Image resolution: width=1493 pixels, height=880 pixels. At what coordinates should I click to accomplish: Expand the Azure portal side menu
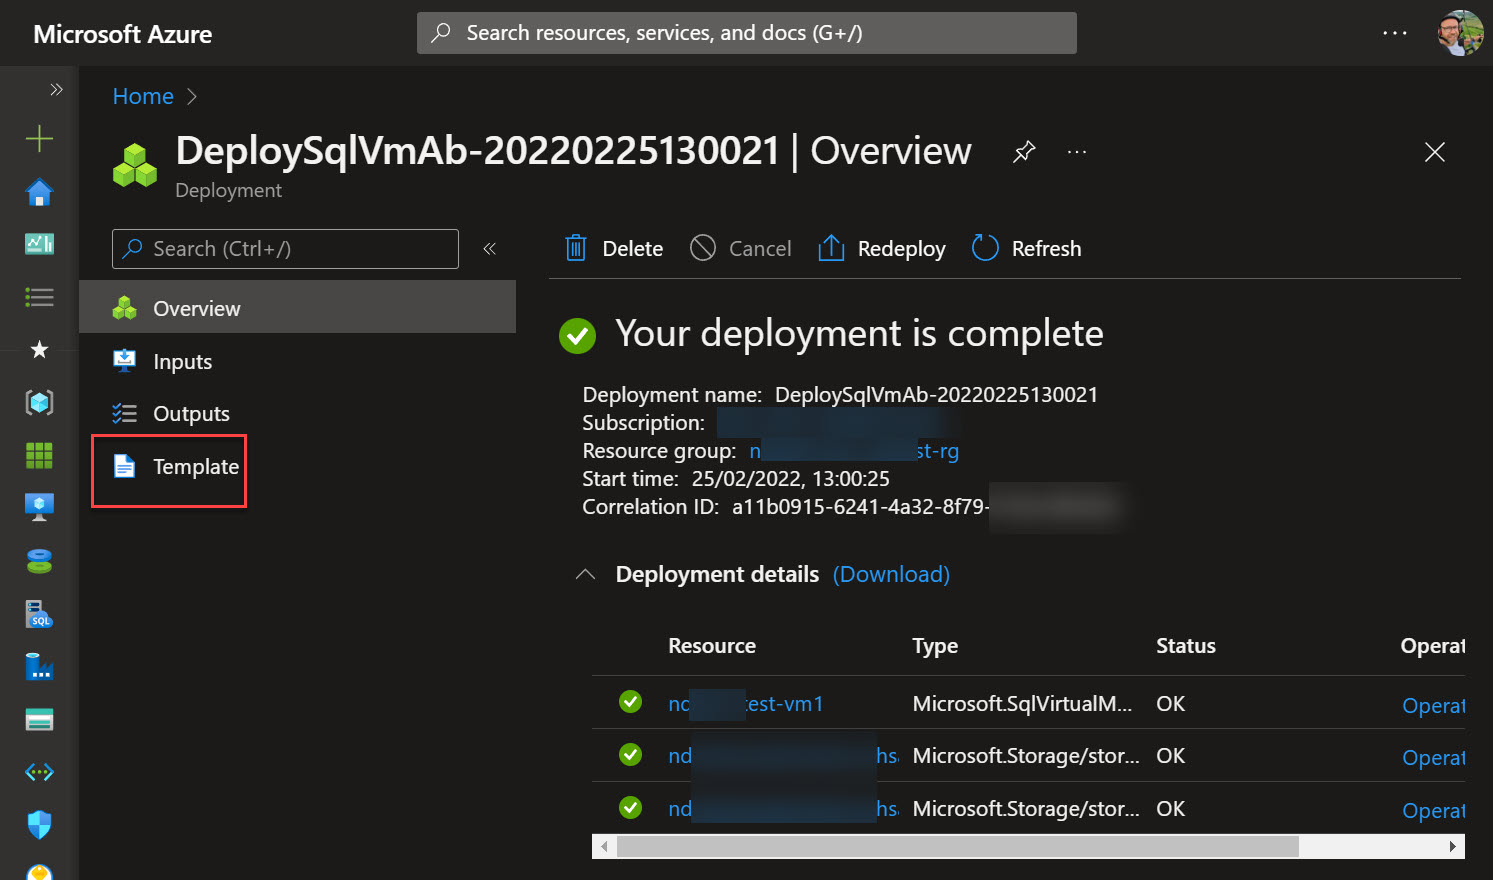[x=56, y=89]
